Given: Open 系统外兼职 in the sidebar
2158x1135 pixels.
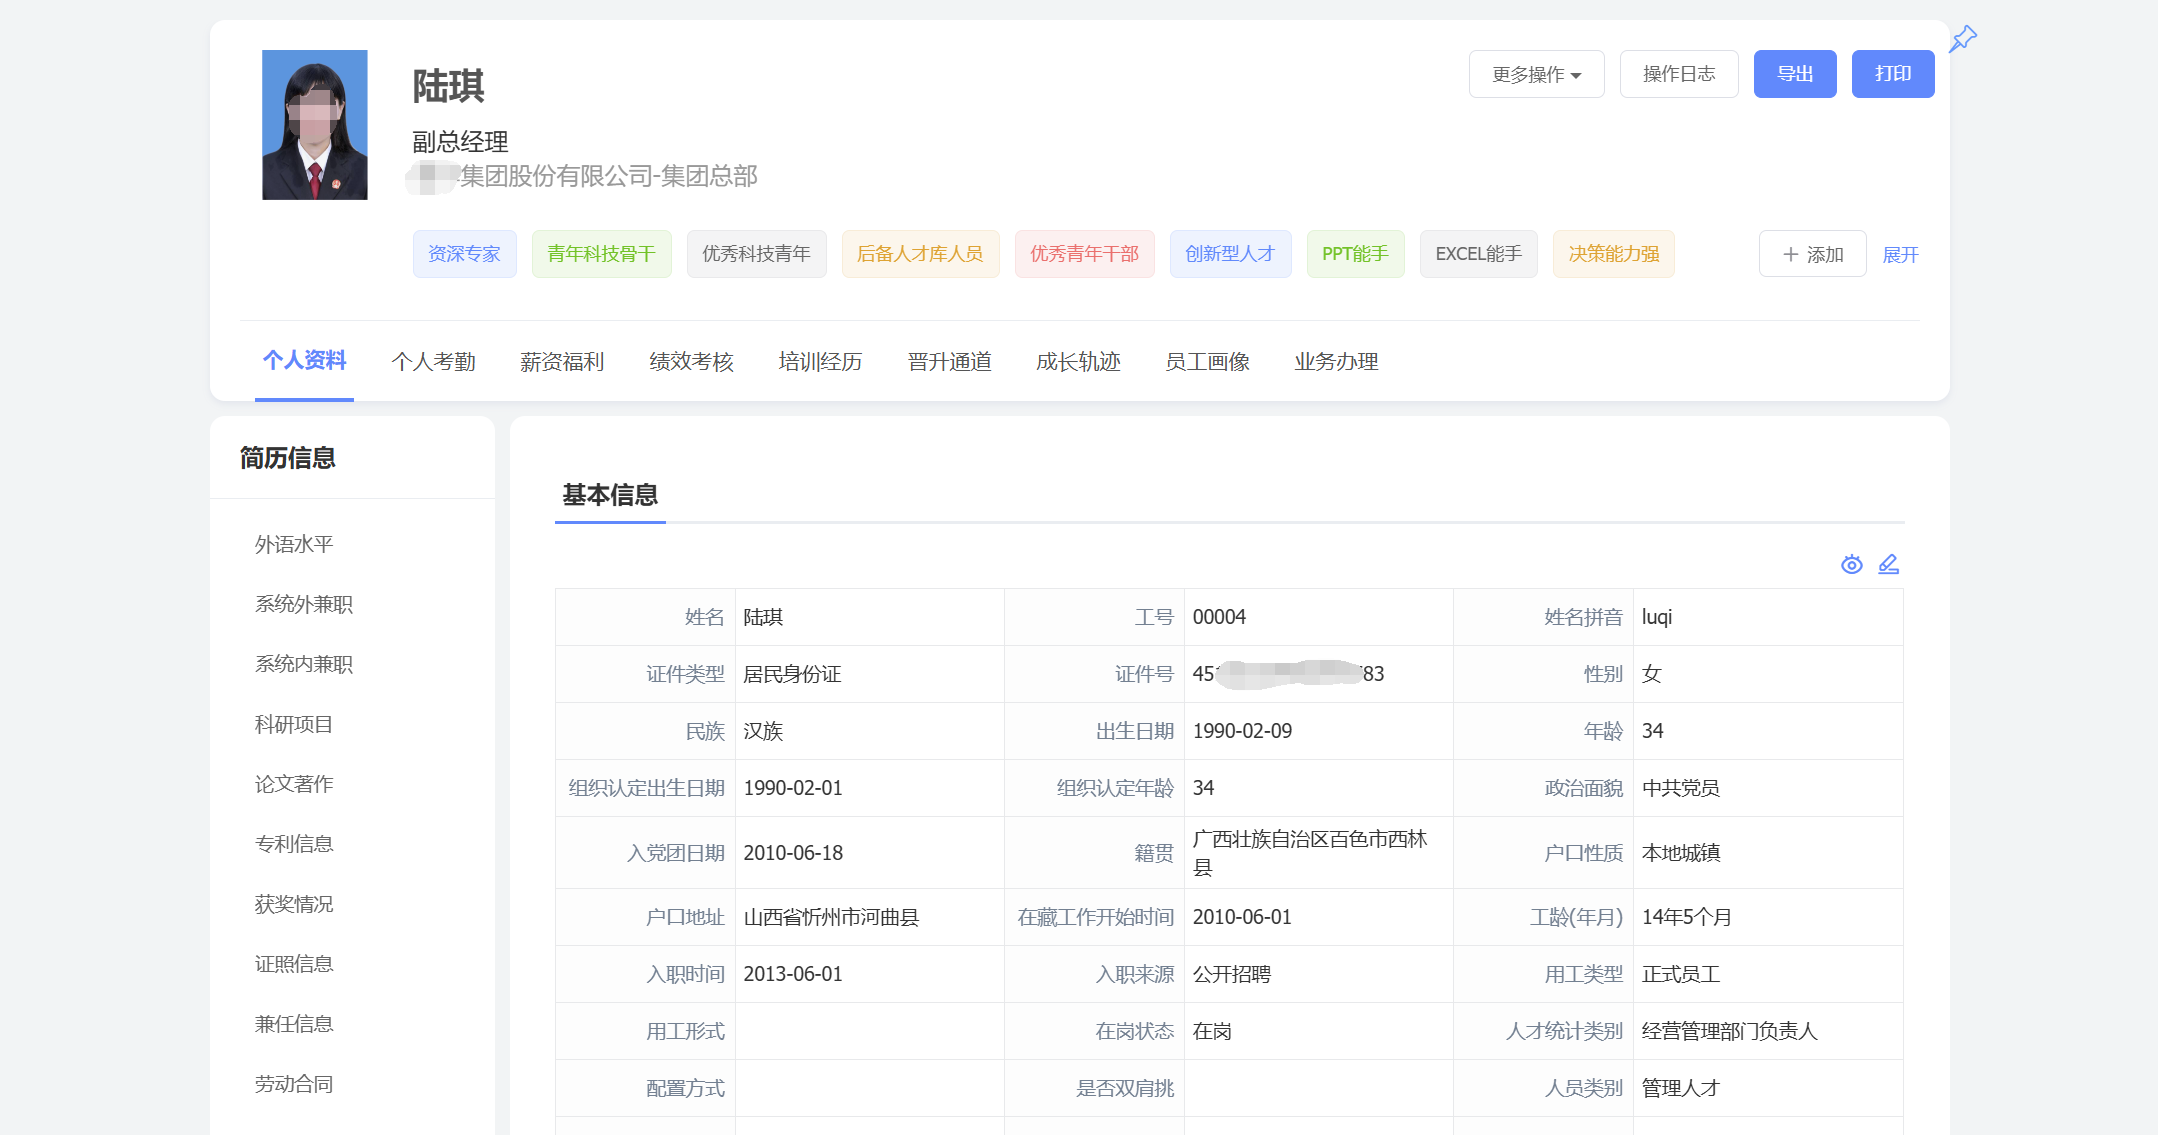Looking at the screenshot, I should tap(304, 604).
